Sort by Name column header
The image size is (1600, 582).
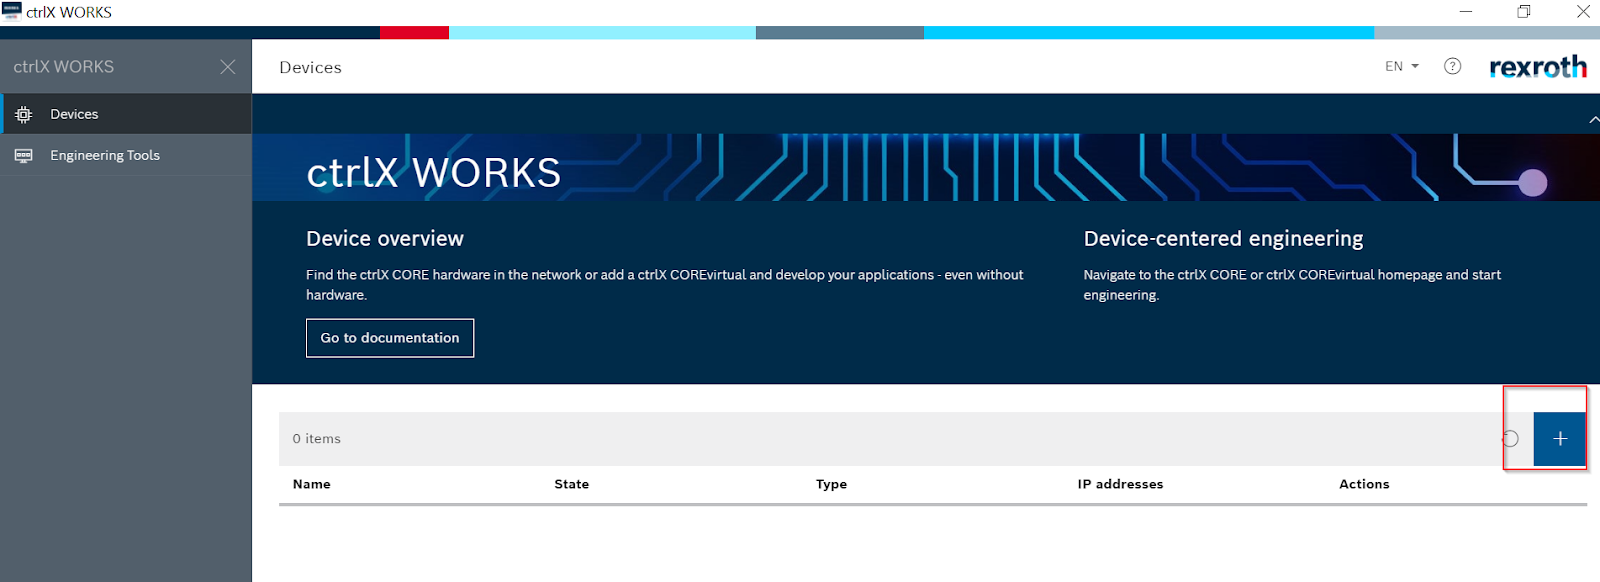click(312, 484)
